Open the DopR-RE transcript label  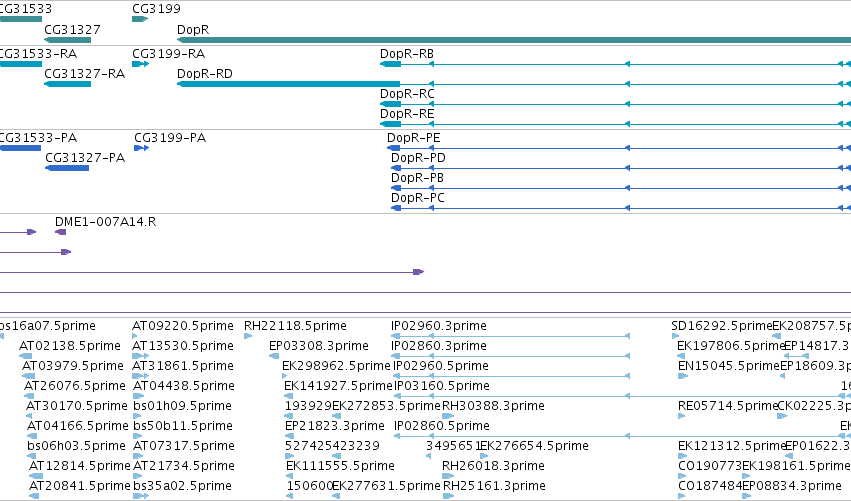click(407, 114)
